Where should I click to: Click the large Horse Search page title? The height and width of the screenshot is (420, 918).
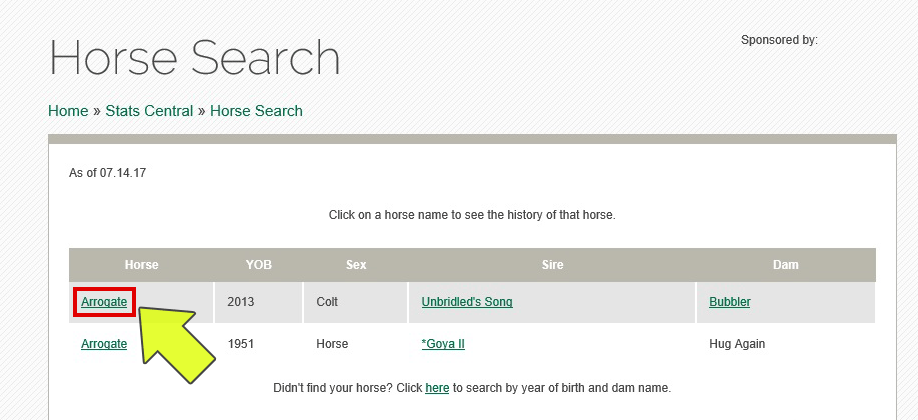(x=195, y=58)
